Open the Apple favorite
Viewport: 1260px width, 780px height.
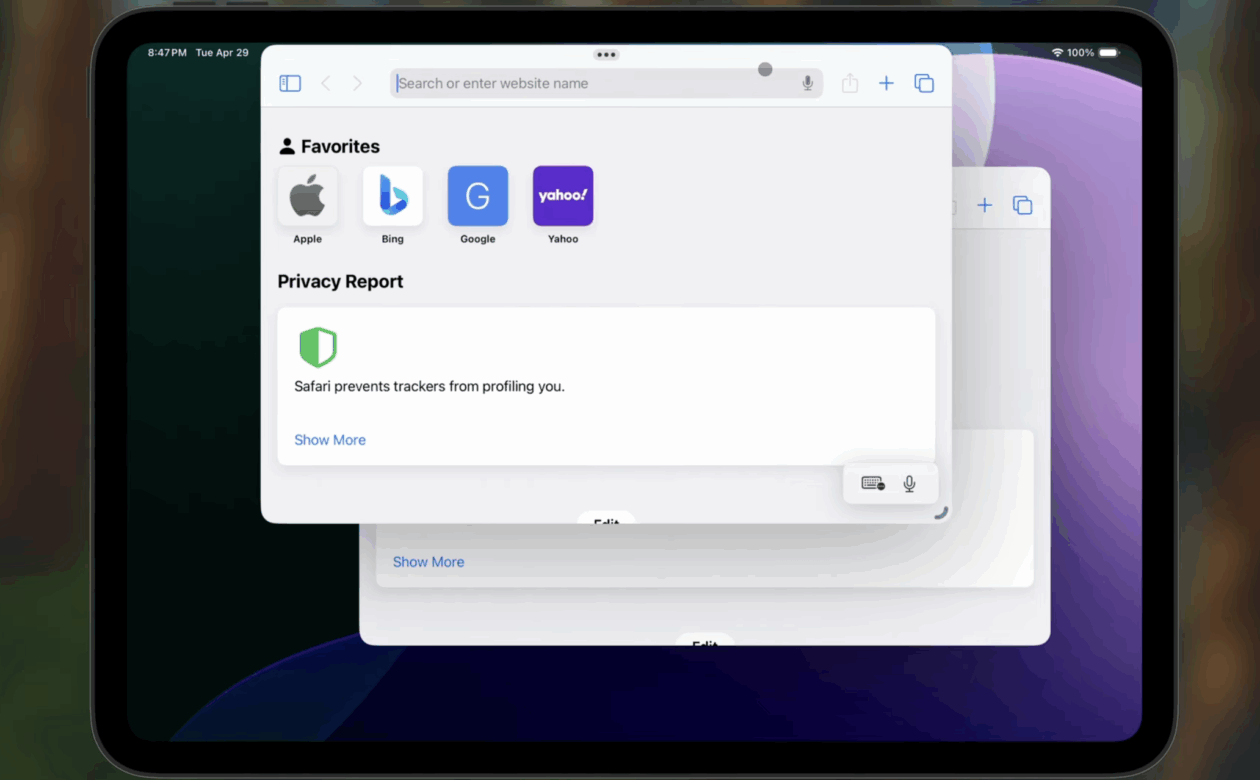[x=307, y=196]
